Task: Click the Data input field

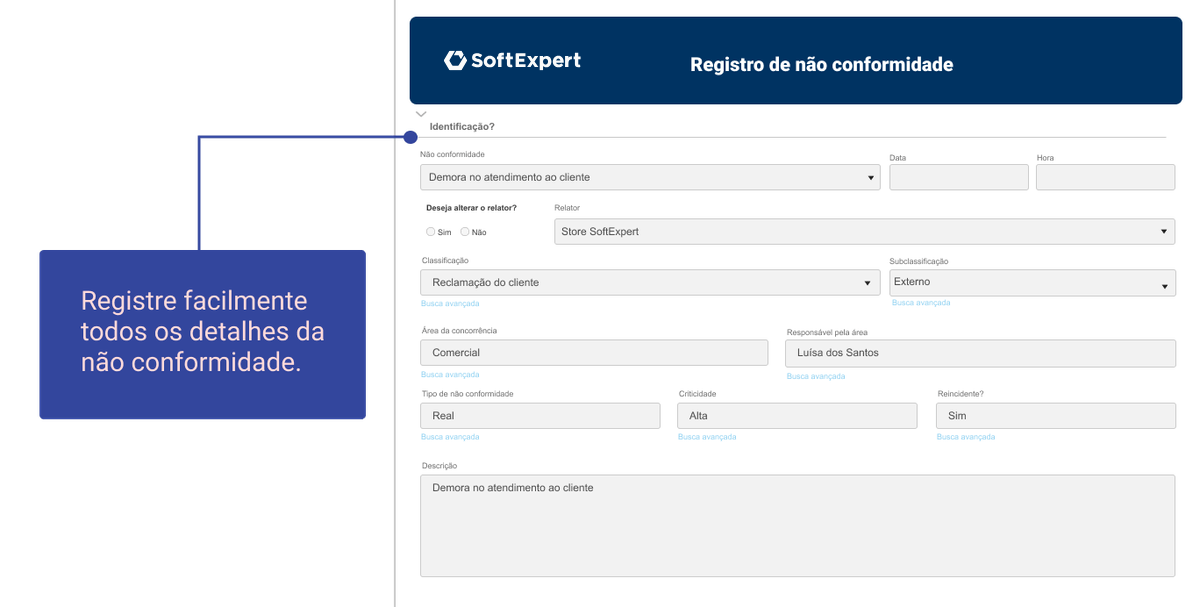Action: click(x=958, y=177)
